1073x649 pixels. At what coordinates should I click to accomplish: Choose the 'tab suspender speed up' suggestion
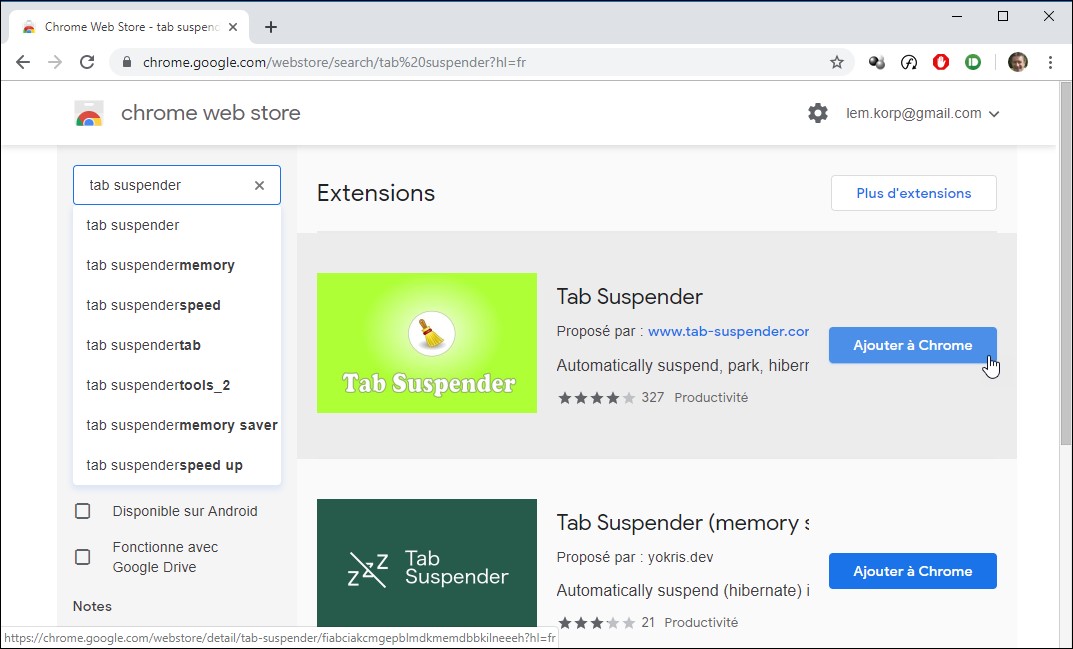point(164,465)
